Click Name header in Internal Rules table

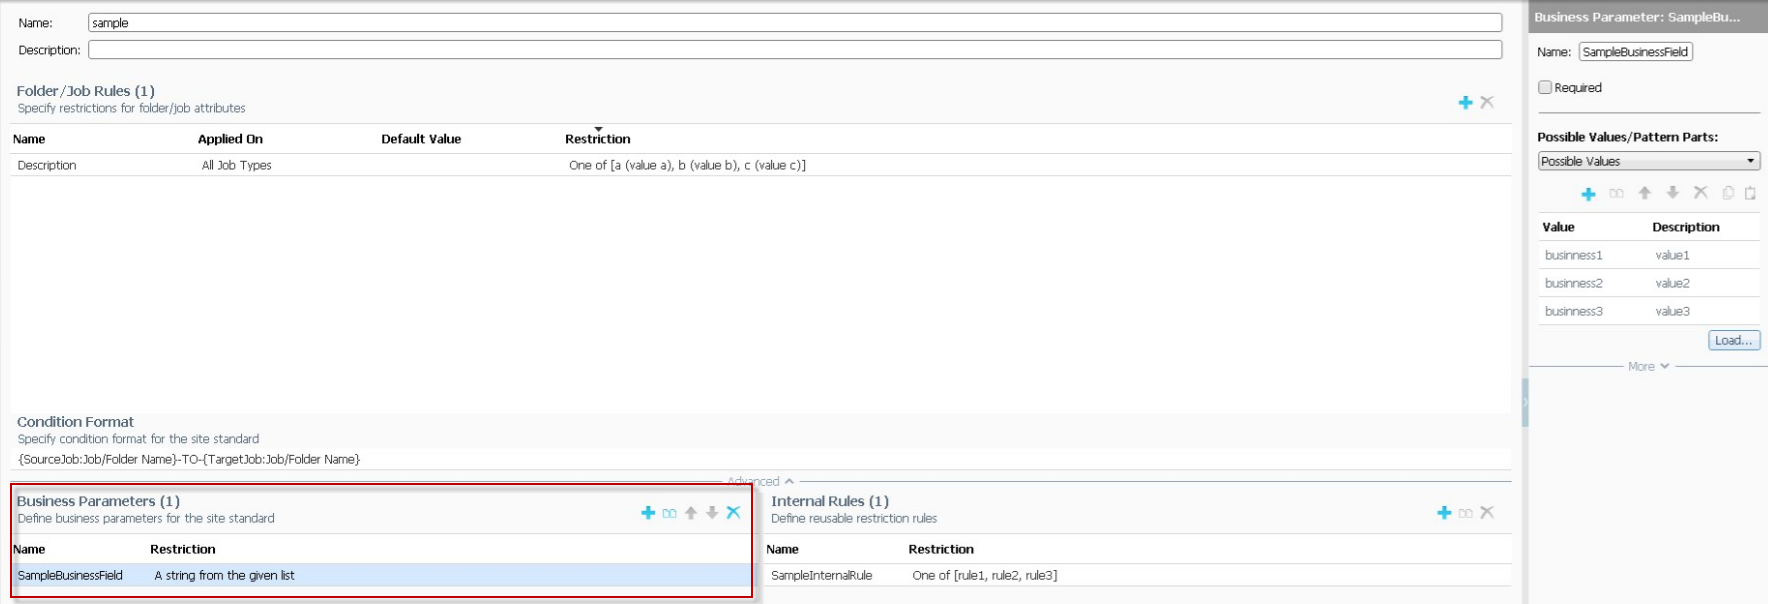(782, 549)
